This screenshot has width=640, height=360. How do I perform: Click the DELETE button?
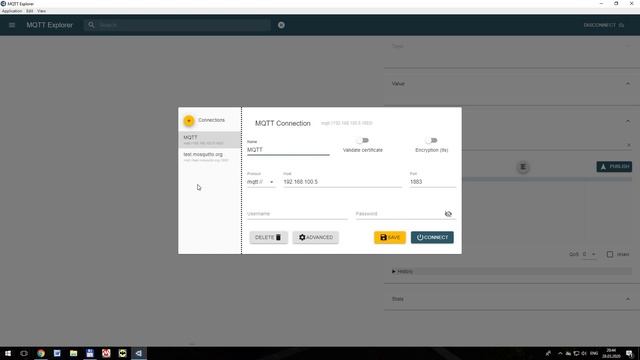coord(269,237)
